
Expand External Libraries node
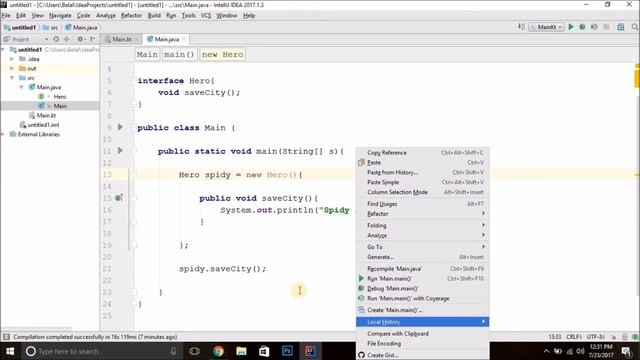3,134
